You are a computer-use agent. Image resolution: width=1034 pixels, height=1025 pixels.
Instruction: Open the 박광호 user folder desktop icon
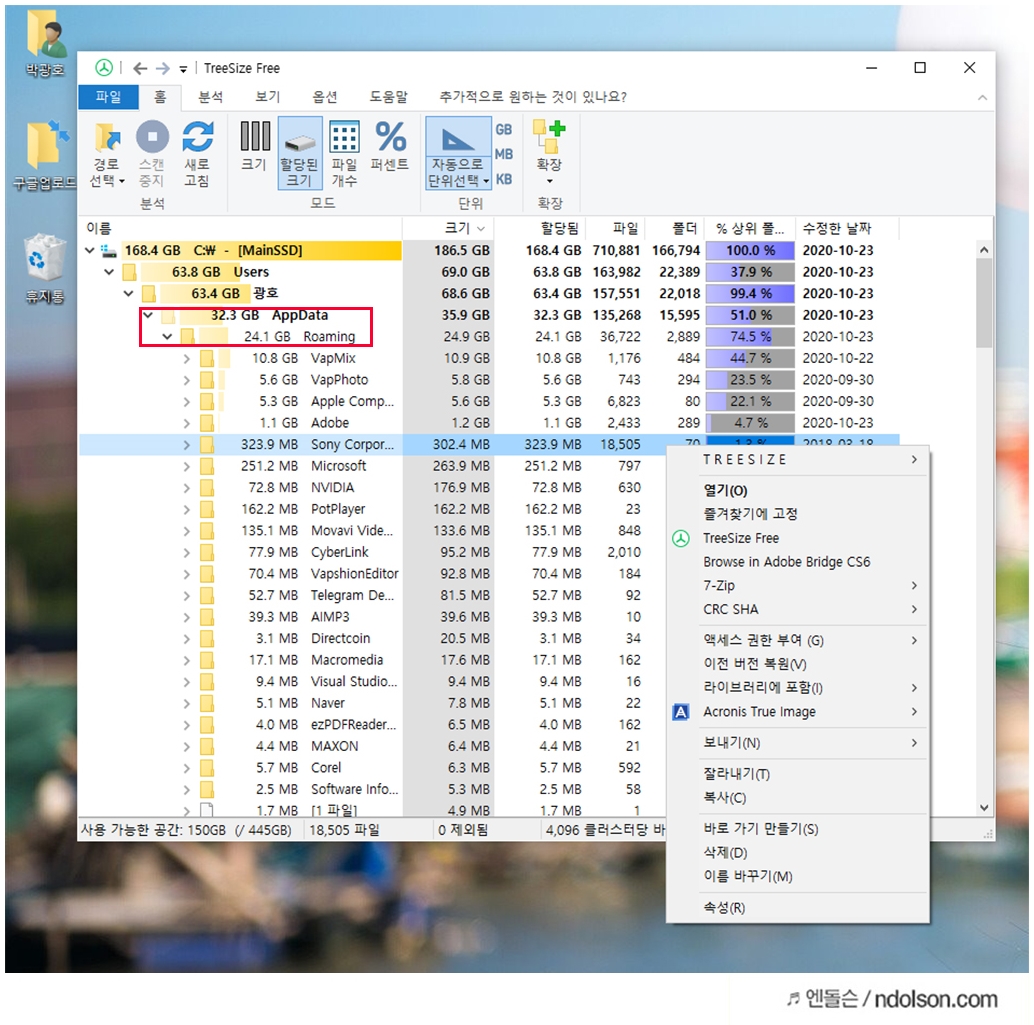[x=46, y=44]
